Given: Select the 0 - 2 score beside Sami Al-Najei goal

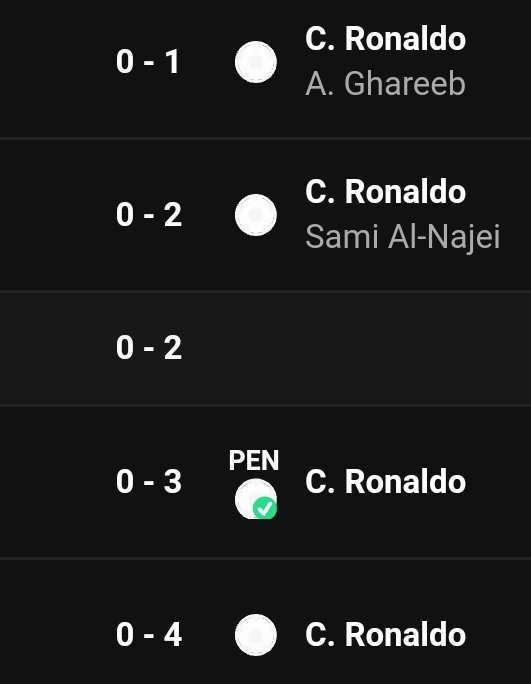Looking at the screenshot, I should coord(149,215).
